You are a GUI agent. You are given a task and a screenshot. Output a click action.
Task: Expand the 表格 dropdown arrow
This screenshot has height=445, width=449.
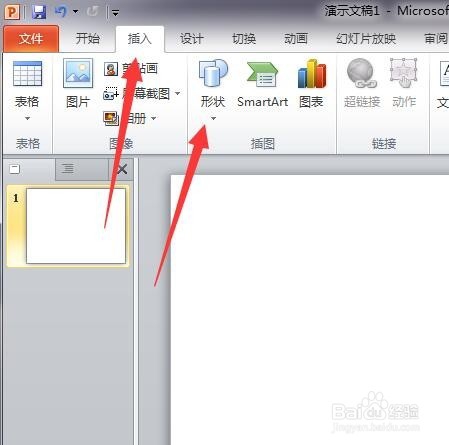point(27,118)
